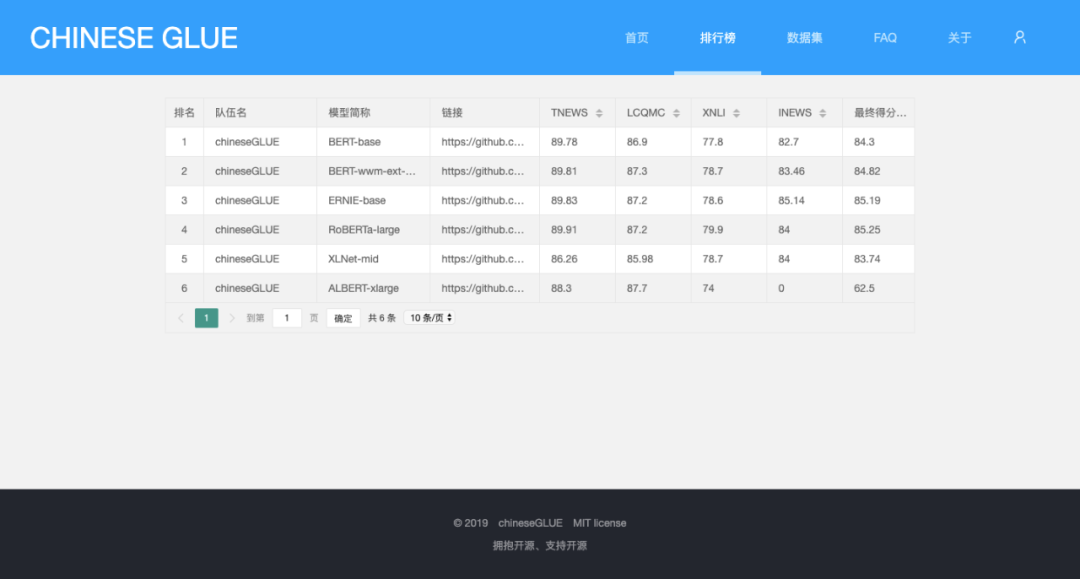This screenshot has height=579, width=1080.
Task: Open ERNIE-base github link
Action: (483, 200)
